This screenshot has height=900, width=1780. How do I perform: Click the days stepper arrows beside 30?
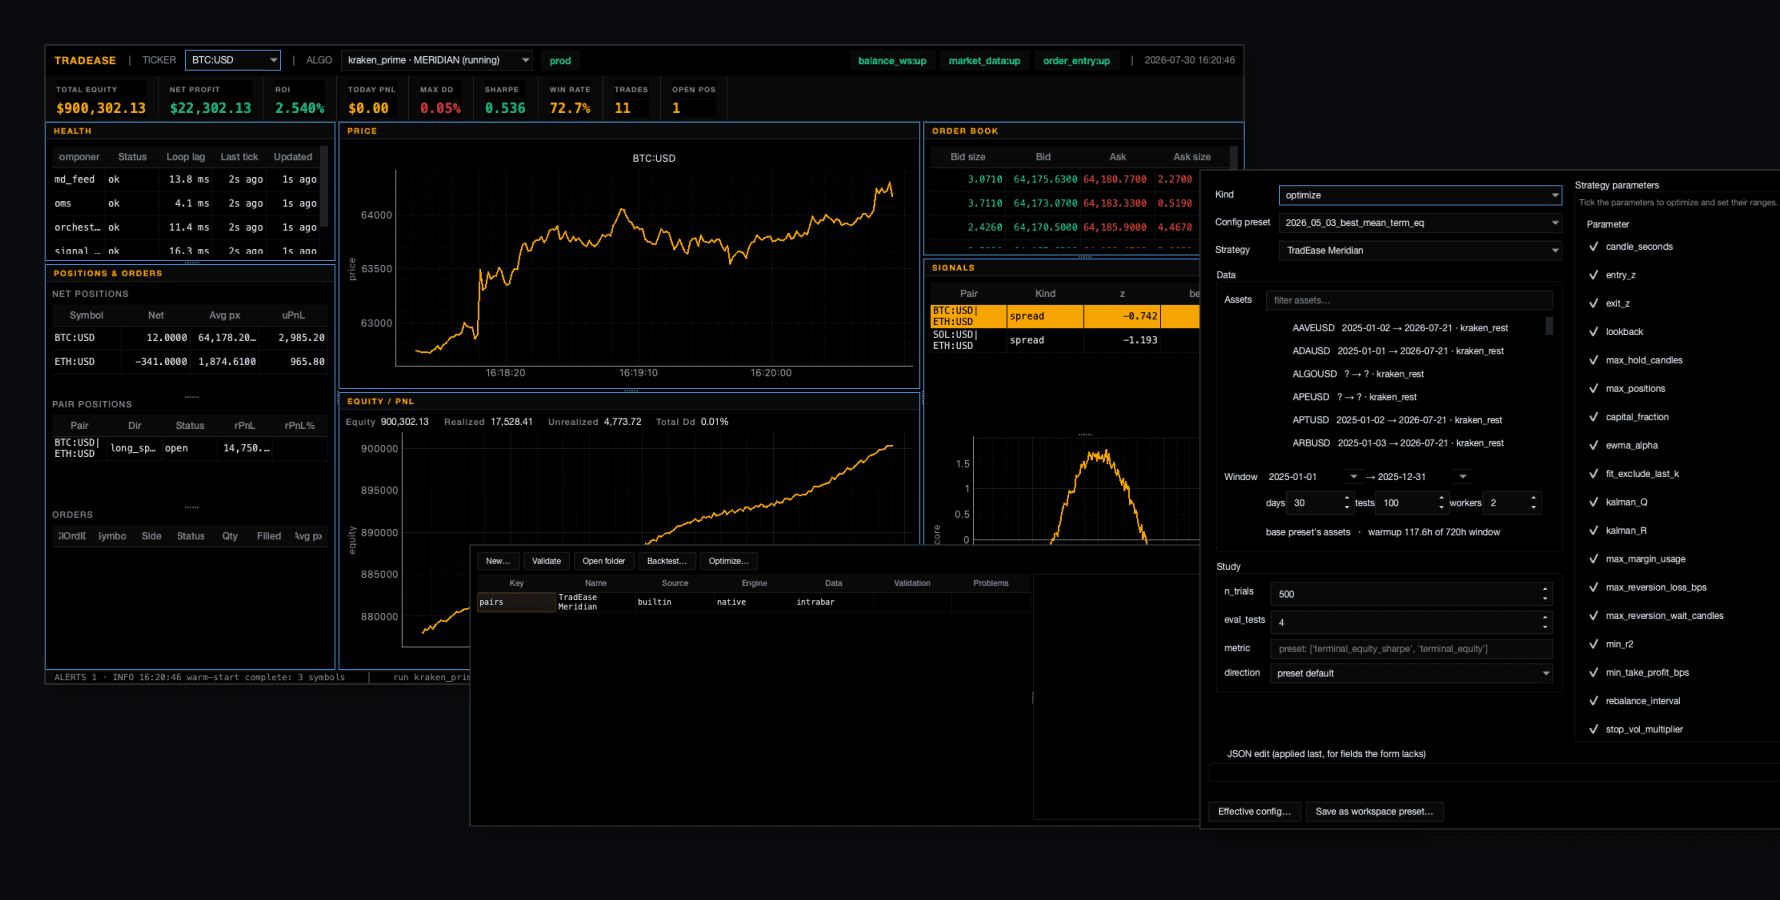1346,503
